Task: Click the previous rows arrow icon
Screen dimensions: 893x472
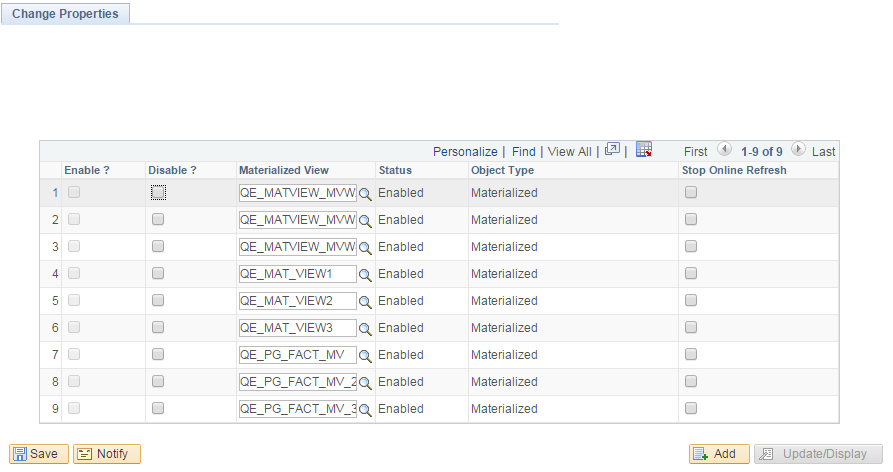Action: [724, 150]
